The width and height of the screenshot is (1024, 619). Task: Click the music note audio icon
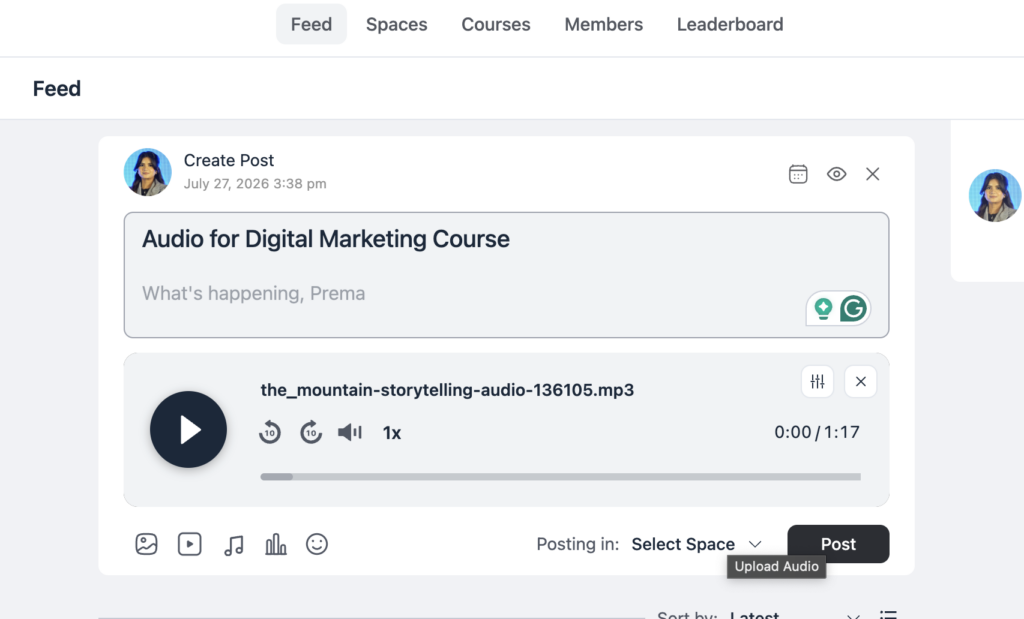[233, 545]
